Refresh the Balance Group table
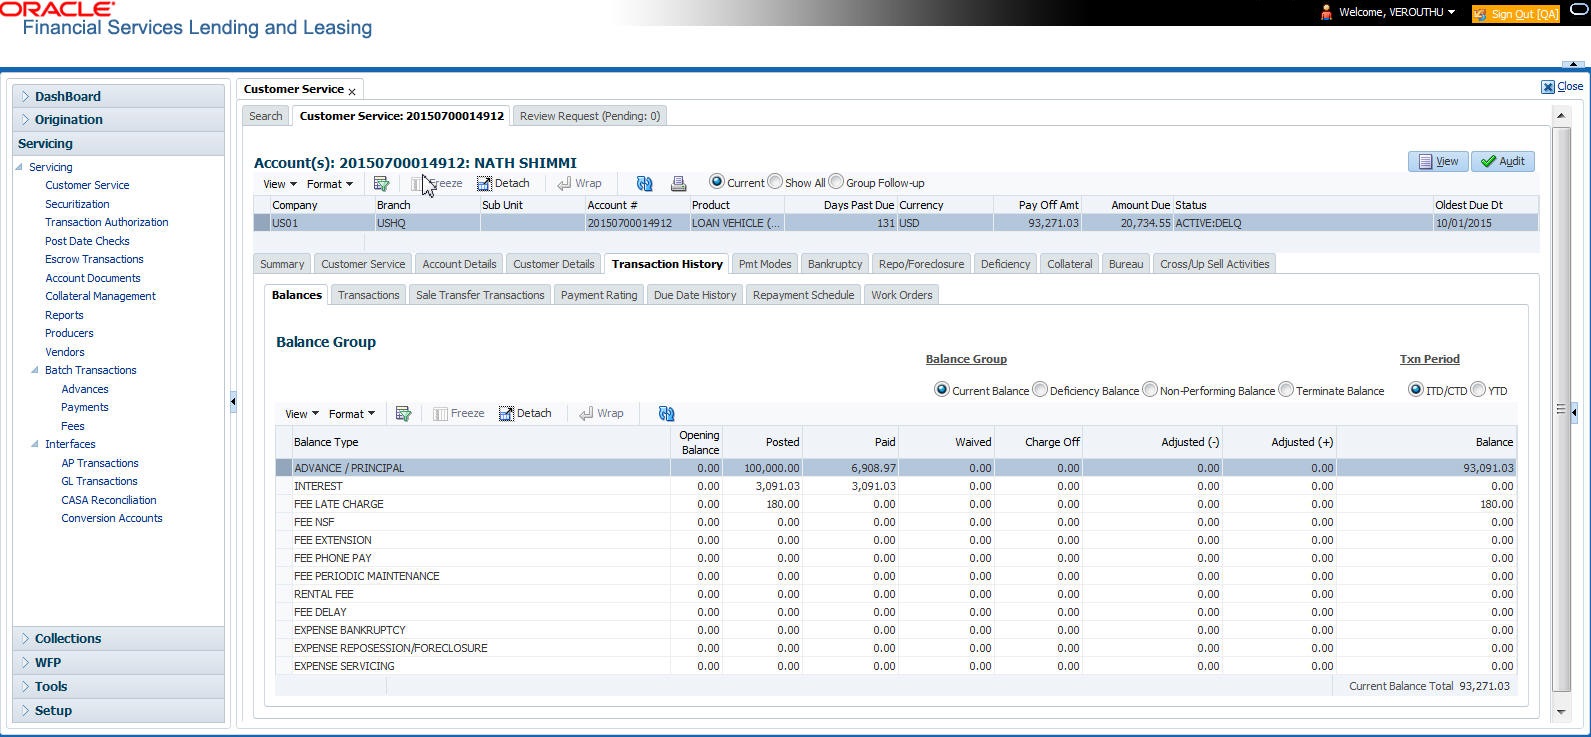This screenshot has height=737, width=1591. [x=666, y=414]
